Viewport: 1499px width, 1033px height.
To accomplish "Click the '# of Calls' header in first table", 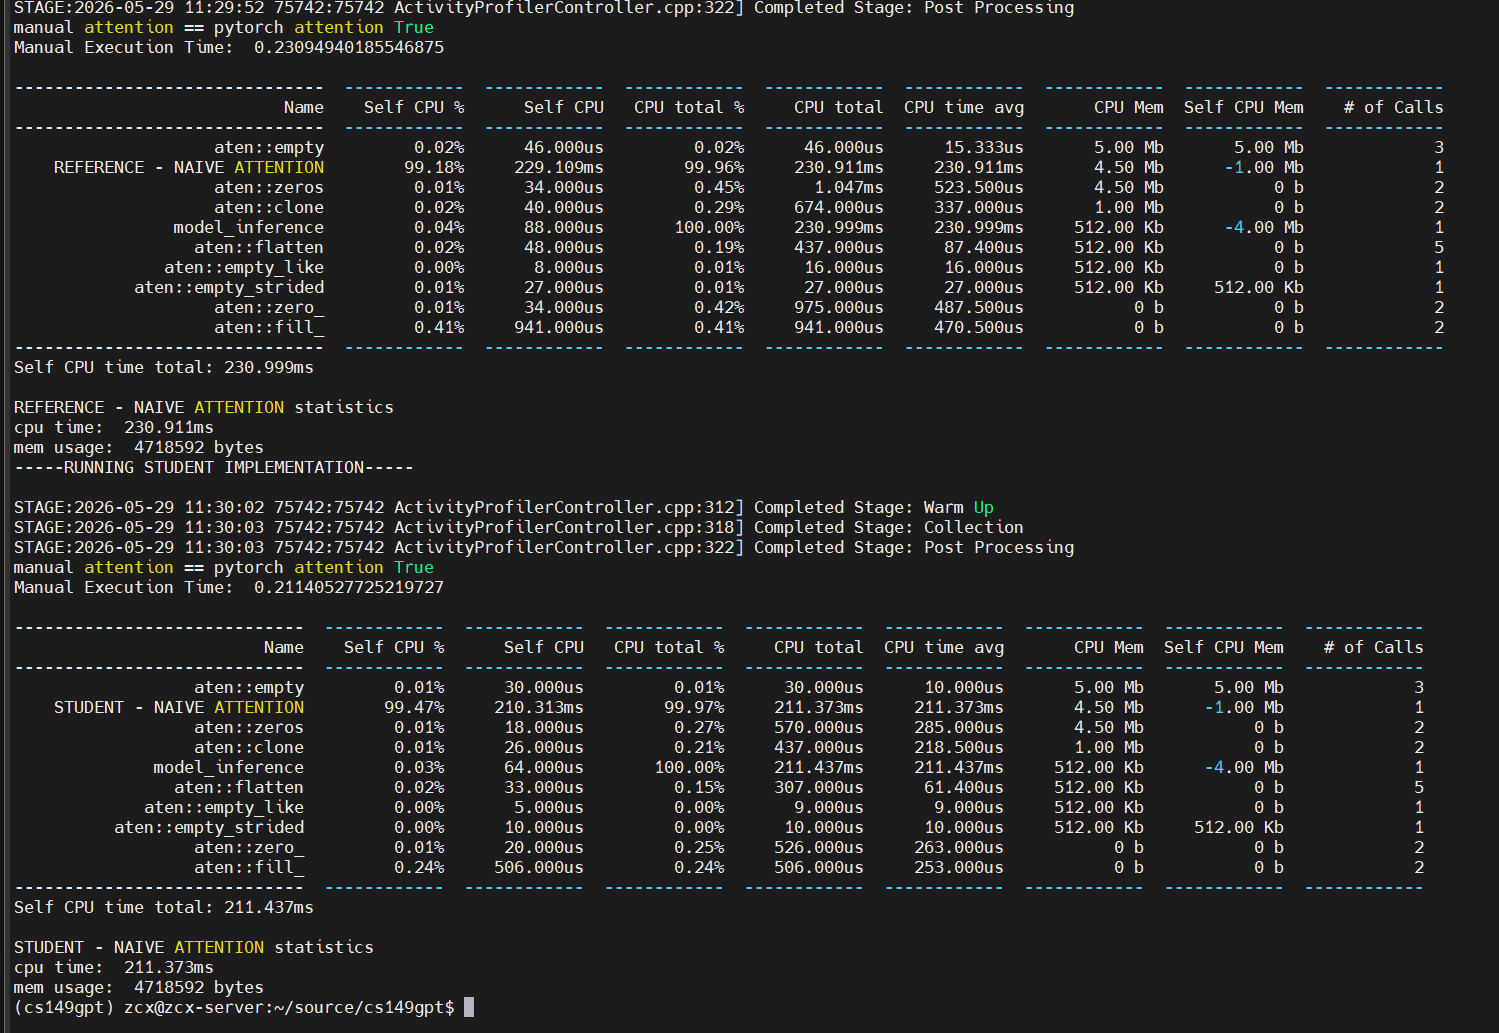I will coord(1394,107).
